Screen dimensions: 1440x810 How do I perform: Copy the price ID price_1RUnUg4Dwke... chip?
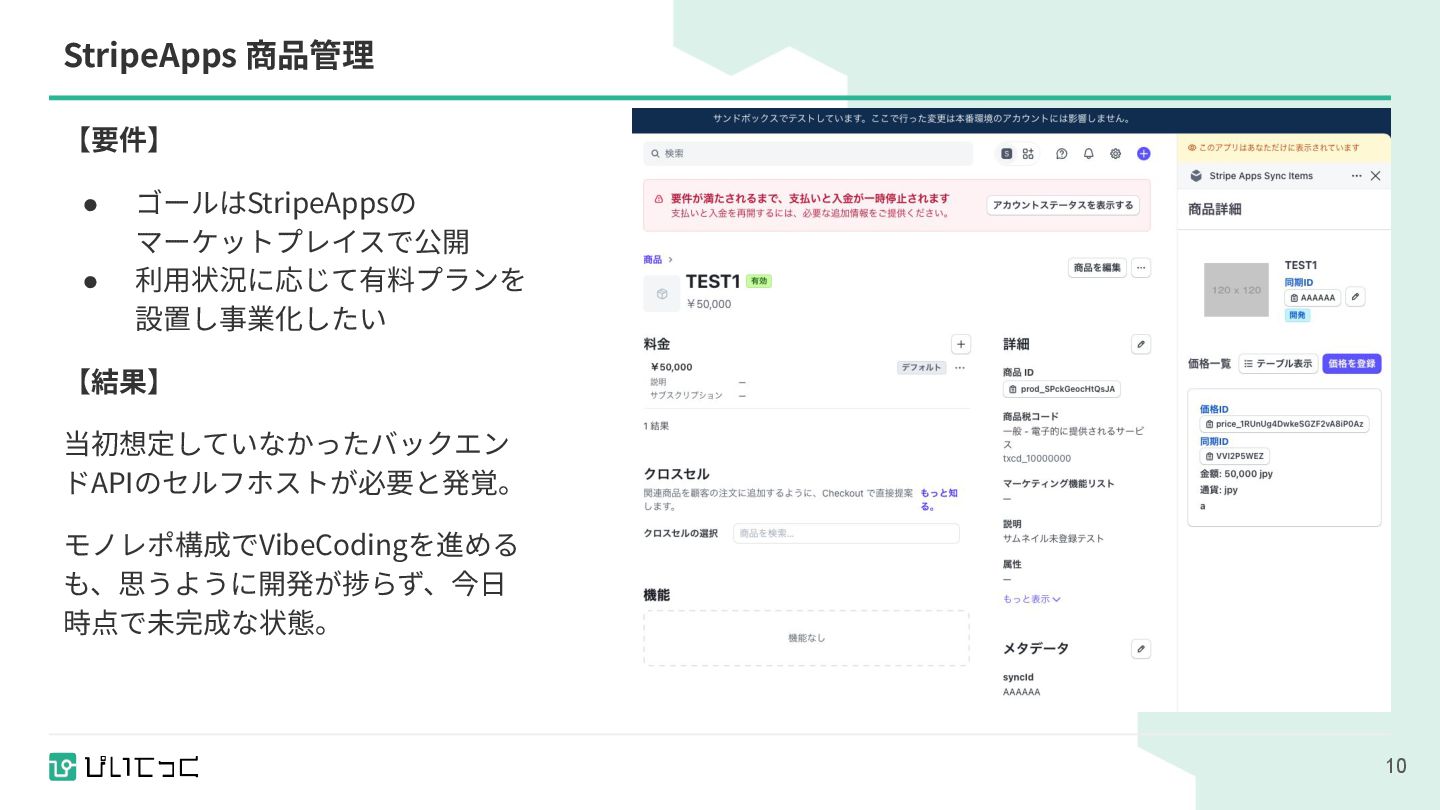[x=1285, y=424]
